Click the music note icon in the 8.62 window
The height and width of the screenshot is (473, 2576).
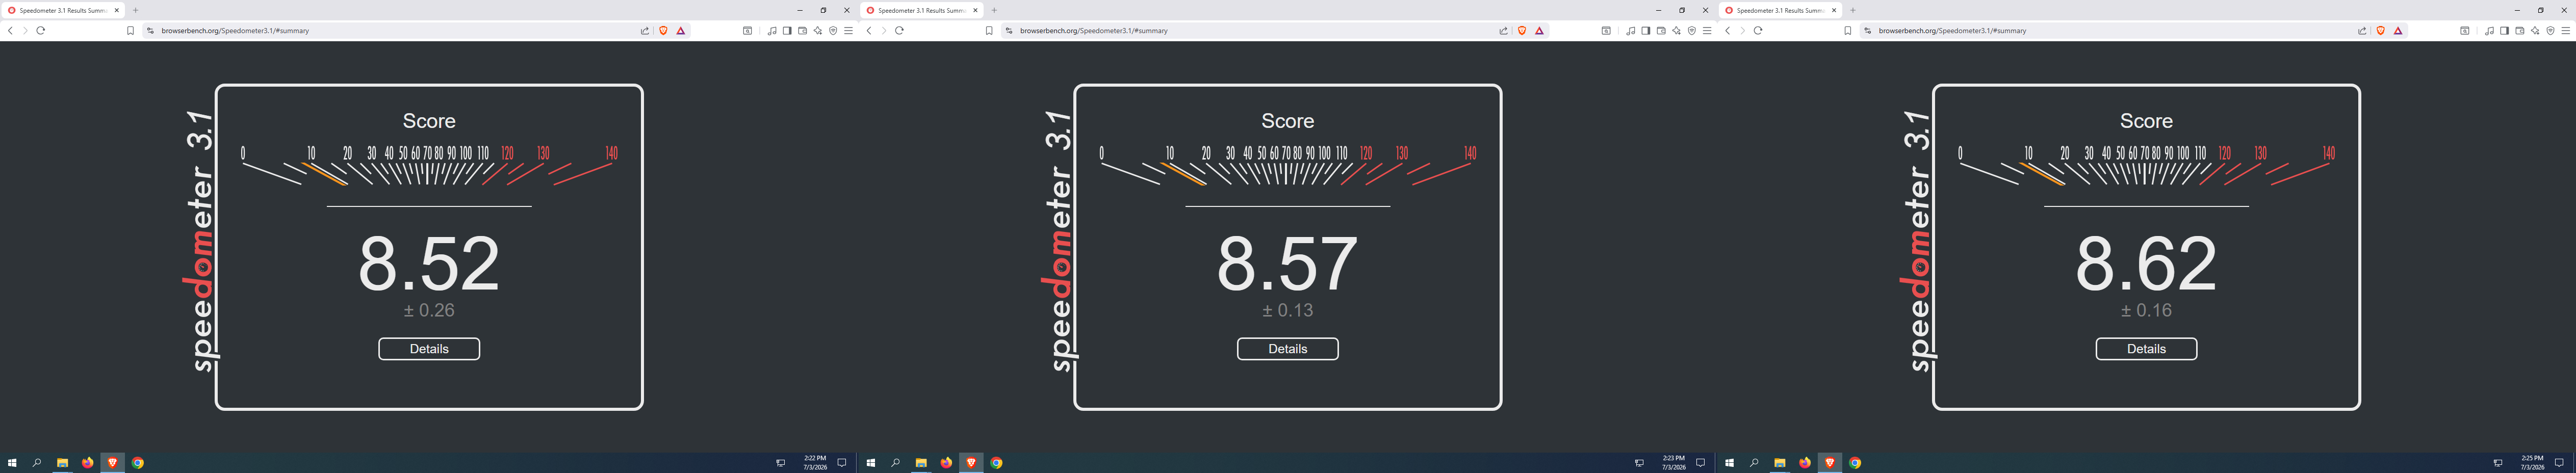tap(2489, 31)
